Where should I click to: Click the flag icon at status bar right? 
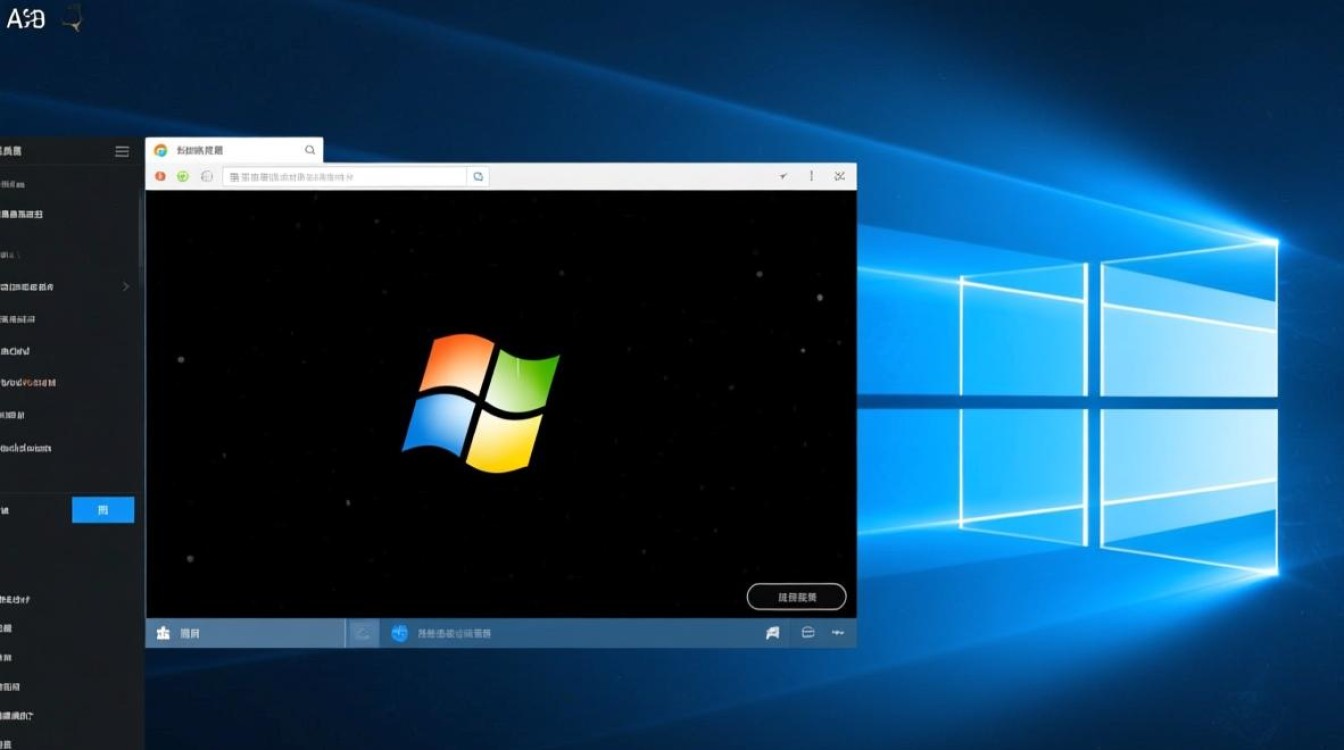(x=771, y=632)
